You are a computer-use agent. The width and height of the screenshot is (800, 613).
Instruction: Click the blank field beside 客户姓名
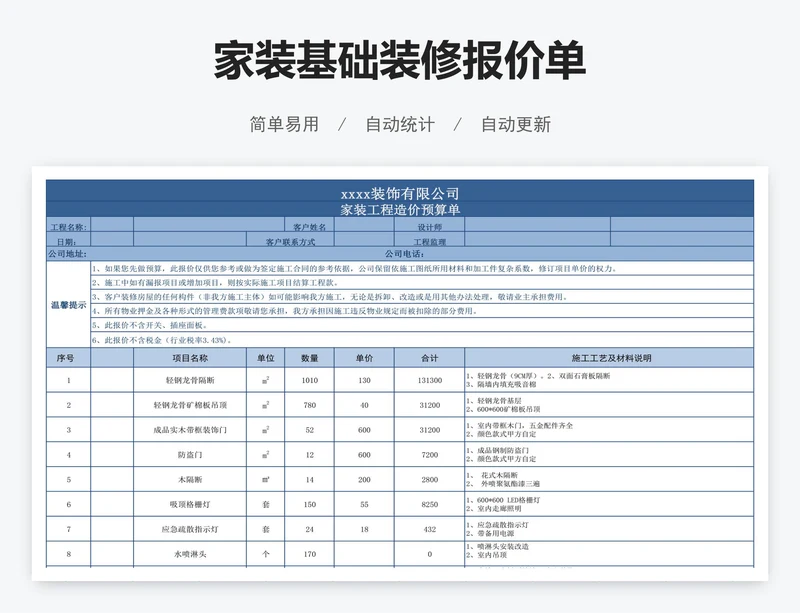coord(364,225)
